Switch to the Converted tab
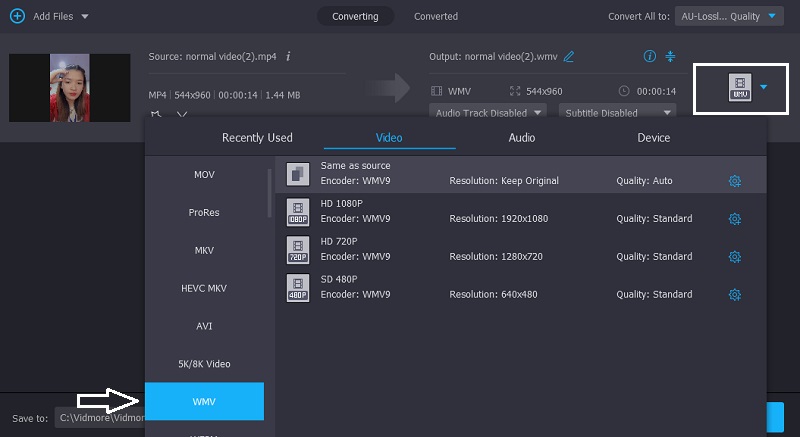Viewport: 800px width, 437px height. pyautogui.click(x=436, y=16)
